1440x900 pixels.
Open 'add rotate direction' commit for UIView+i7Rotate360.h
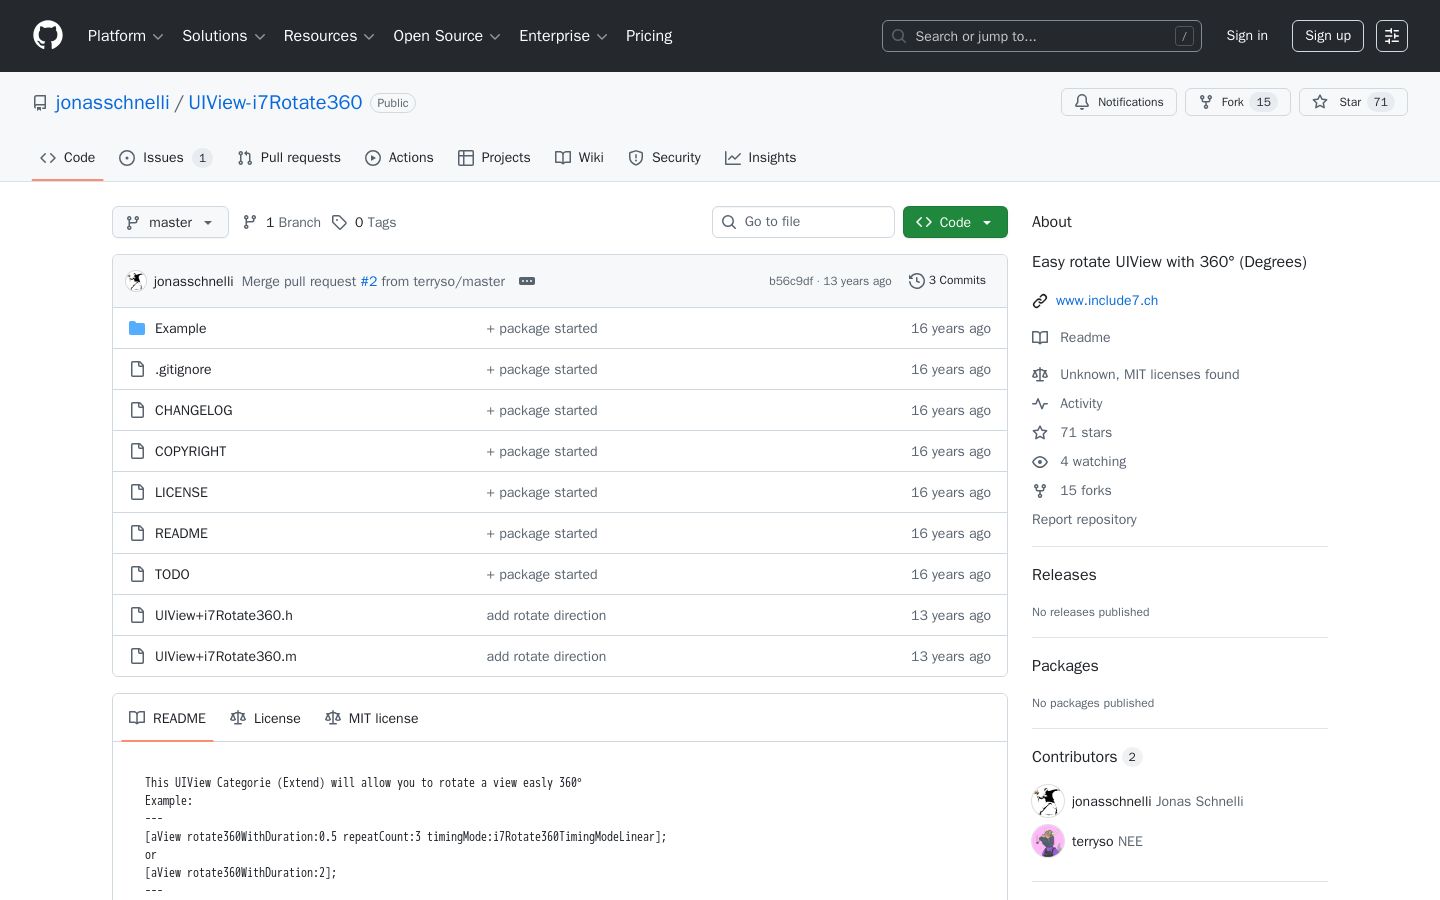coord(546,615)
